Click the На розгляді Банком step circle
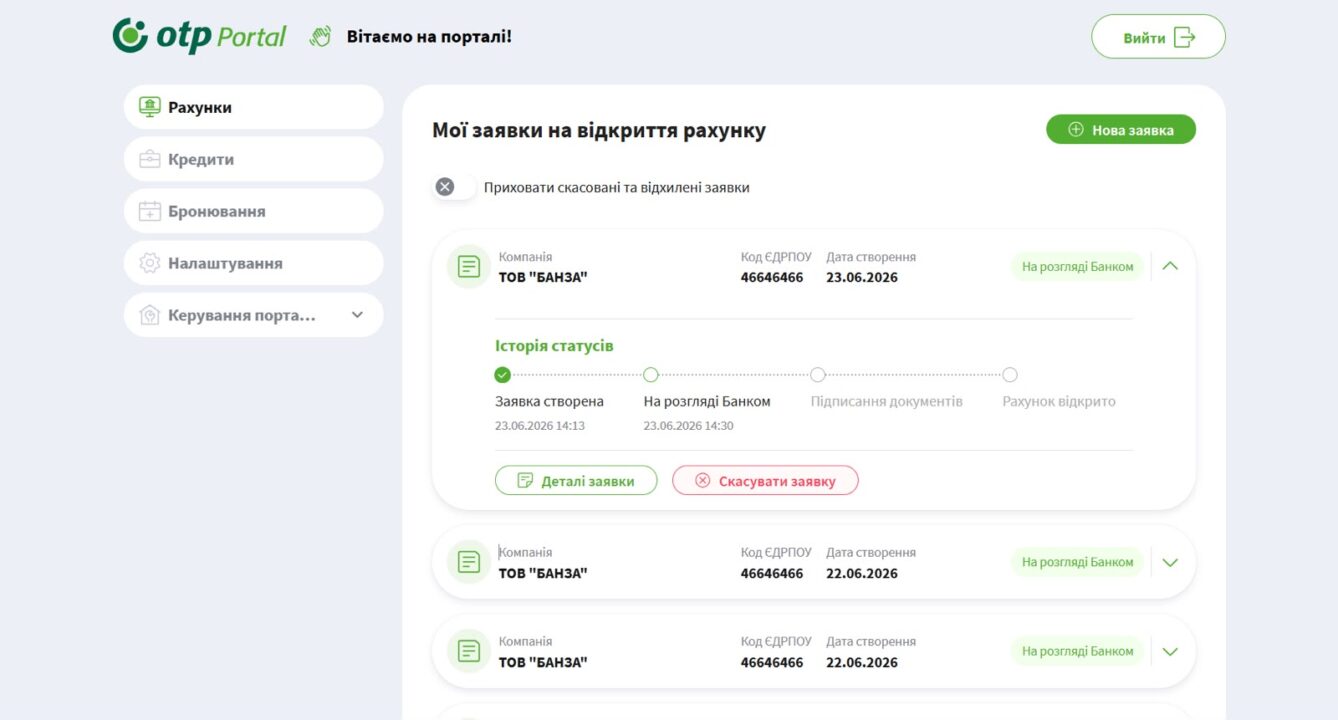Viewport: 1338px width, 720px height. (651, 375)
